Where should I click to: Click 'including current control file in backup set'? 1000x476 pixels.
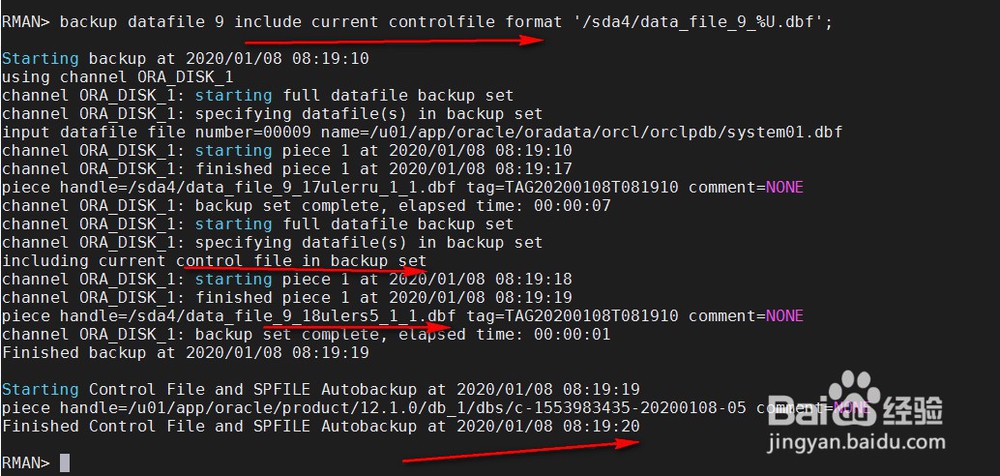point(214,261)
